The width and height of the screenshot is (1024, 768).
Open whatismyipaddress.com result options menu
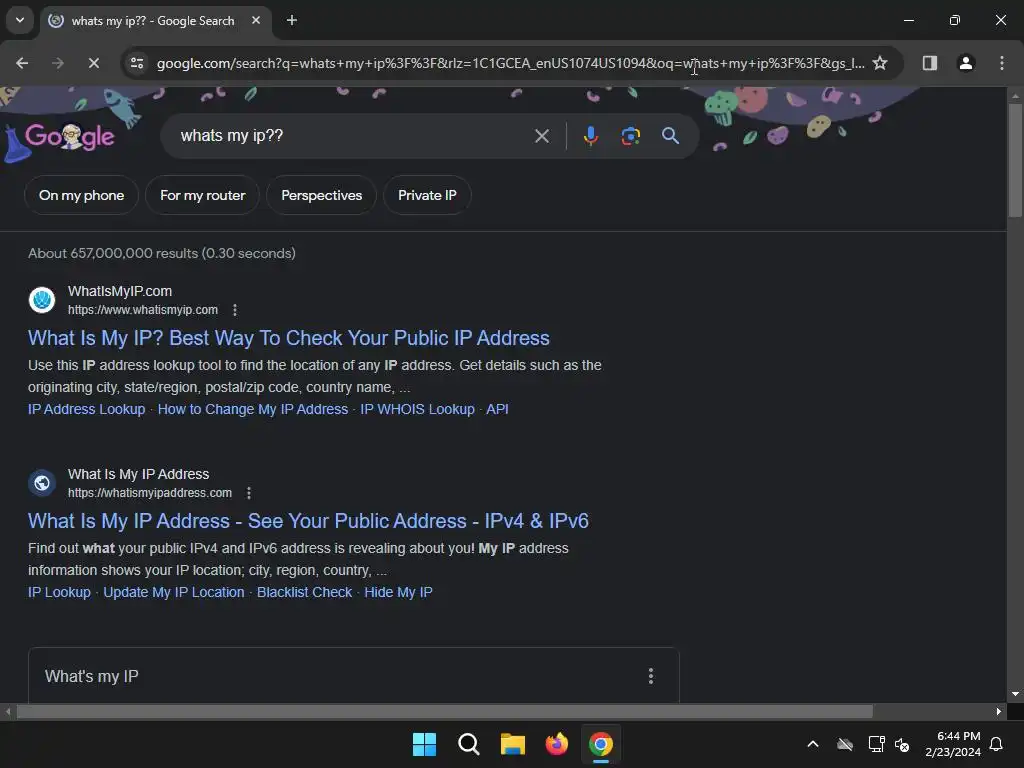pos(249,493)
